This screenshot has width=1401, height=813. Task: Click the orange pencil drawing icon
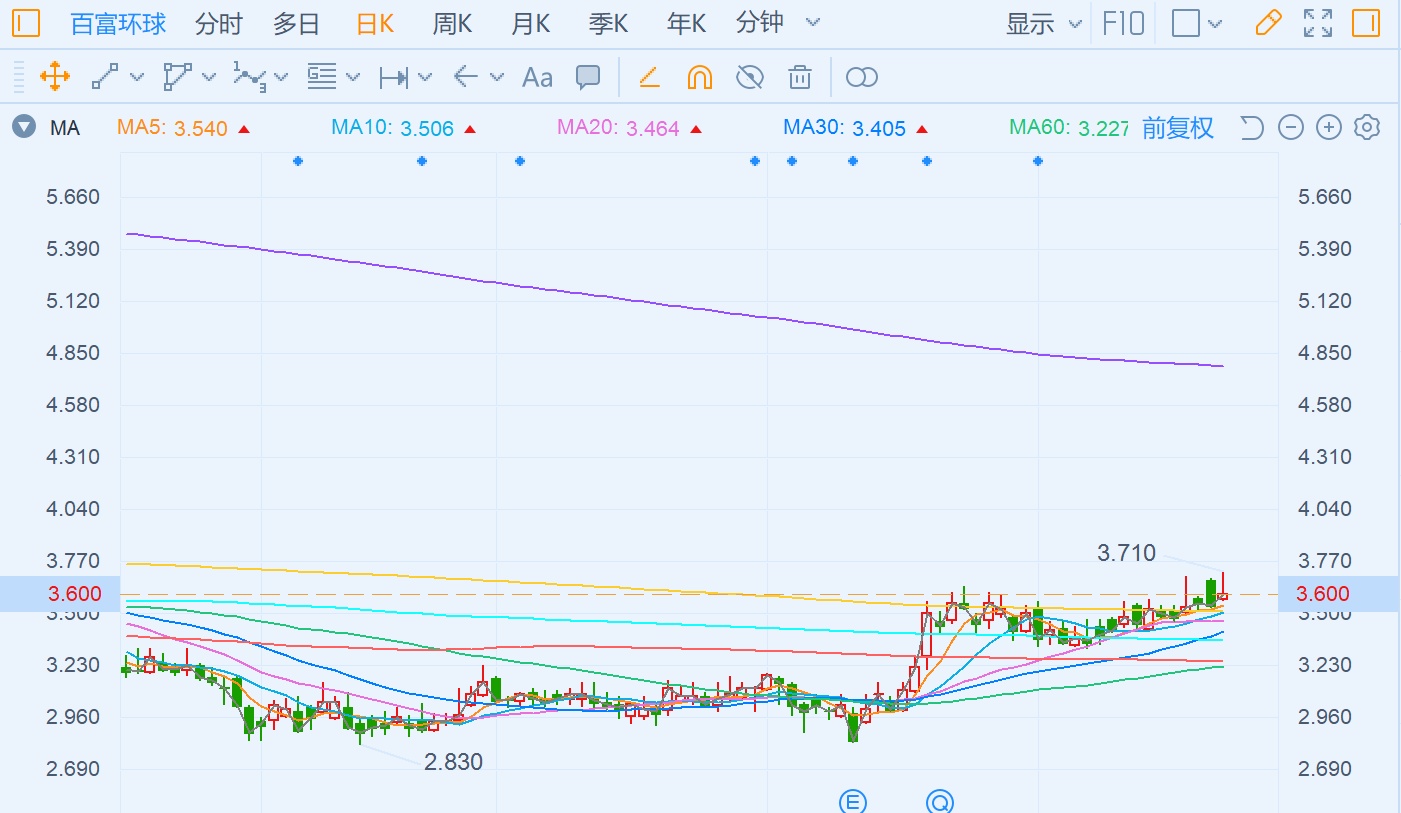coord(1268,23)
